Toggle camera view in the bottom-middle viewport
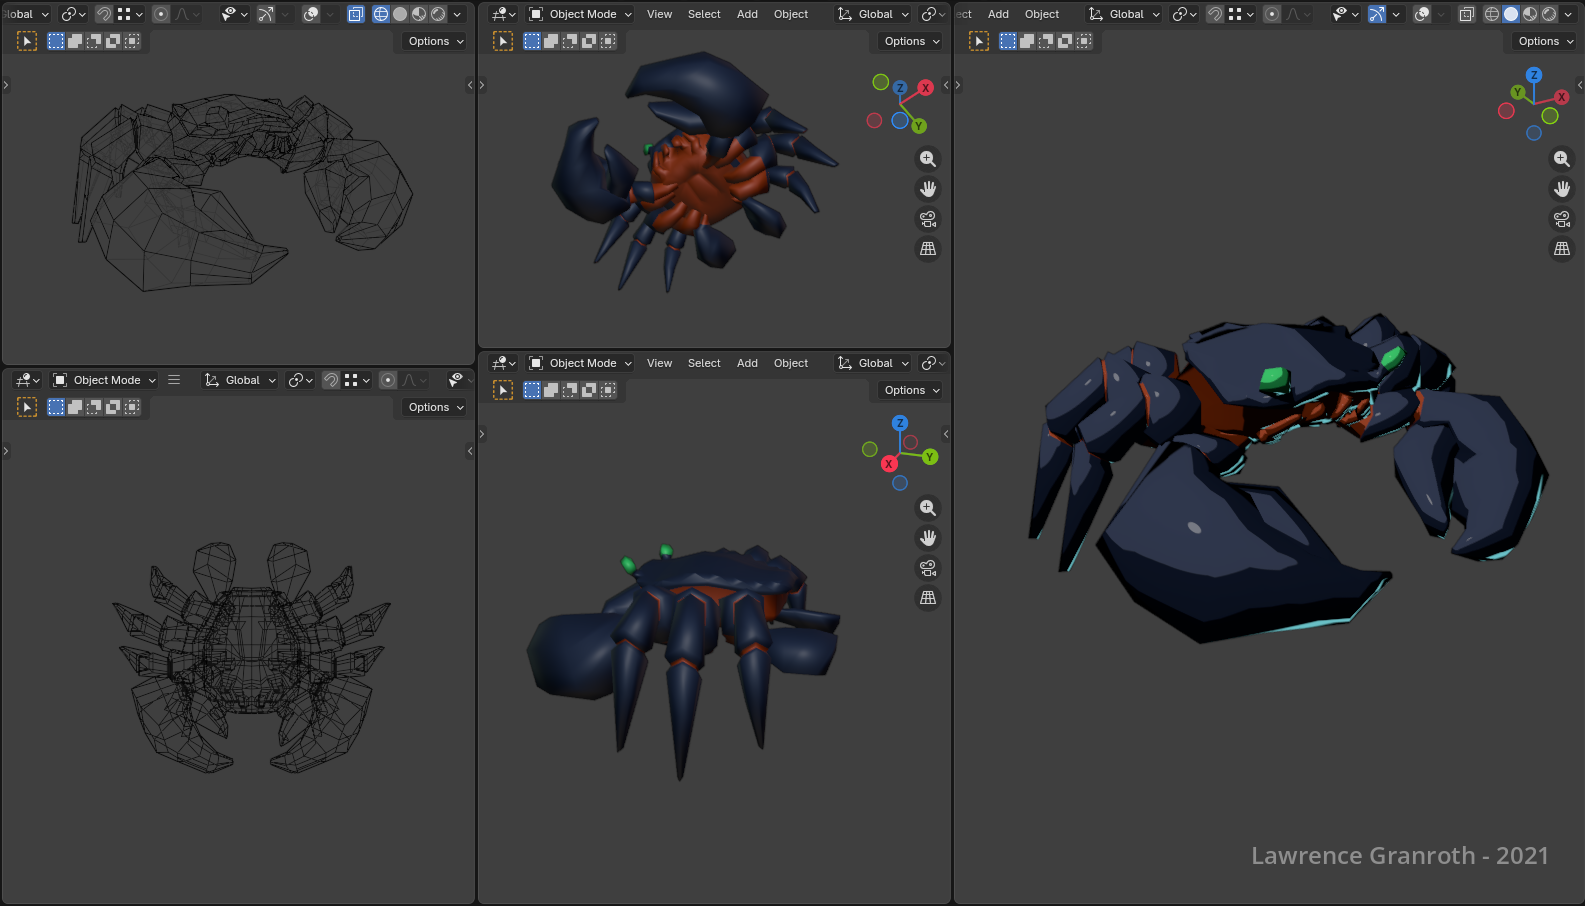 click(928, 568)
